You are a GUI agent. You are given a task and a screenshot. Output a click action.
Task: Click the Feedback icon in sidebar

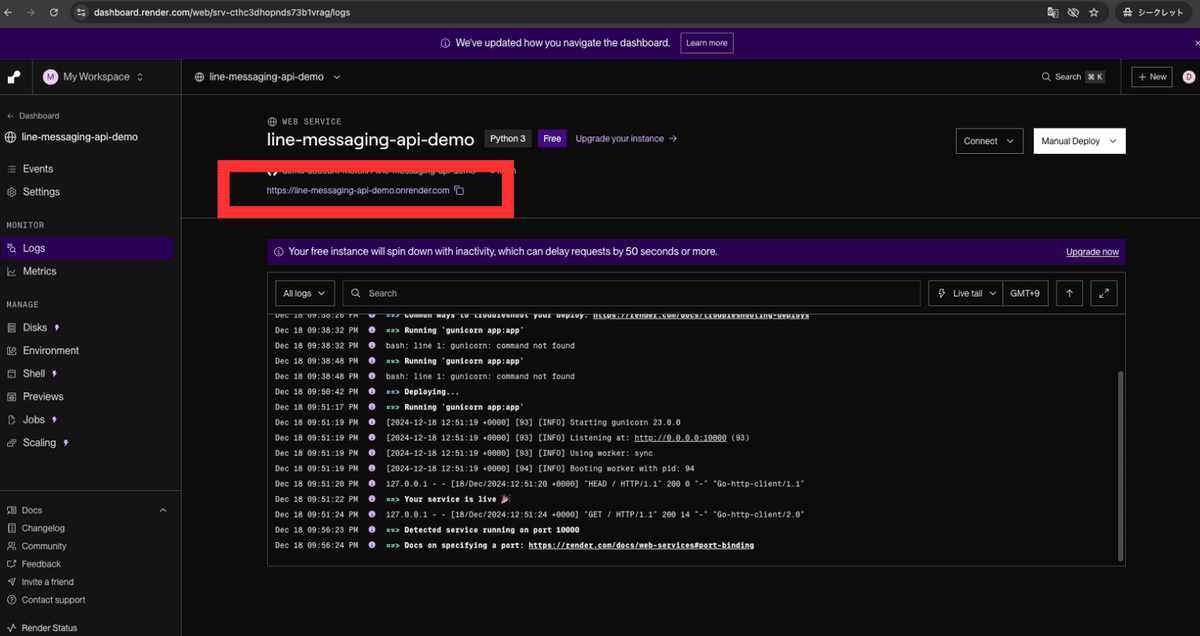12,564
